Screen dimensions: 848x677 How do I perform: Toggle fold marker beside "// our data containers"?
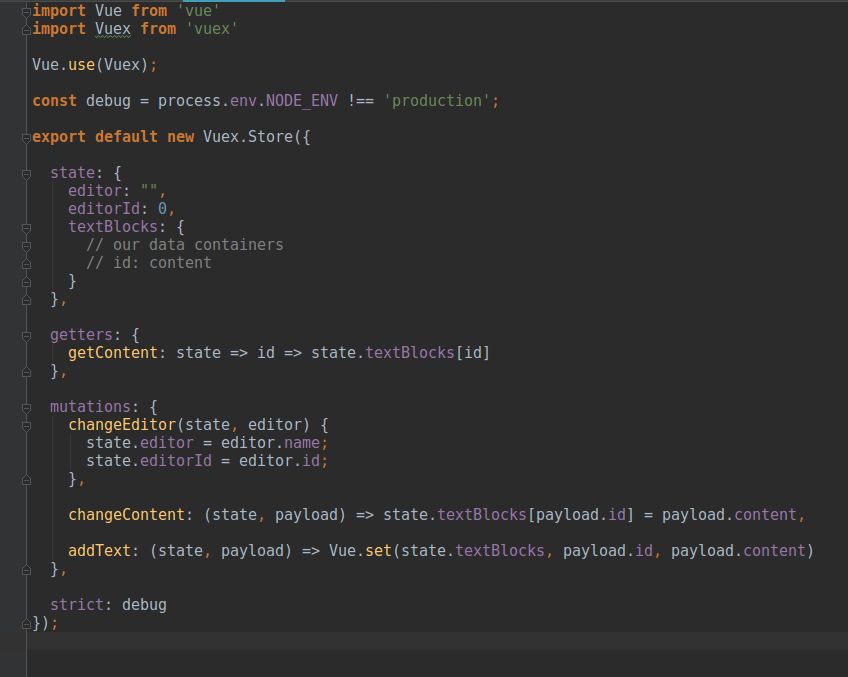click(26, 246)
